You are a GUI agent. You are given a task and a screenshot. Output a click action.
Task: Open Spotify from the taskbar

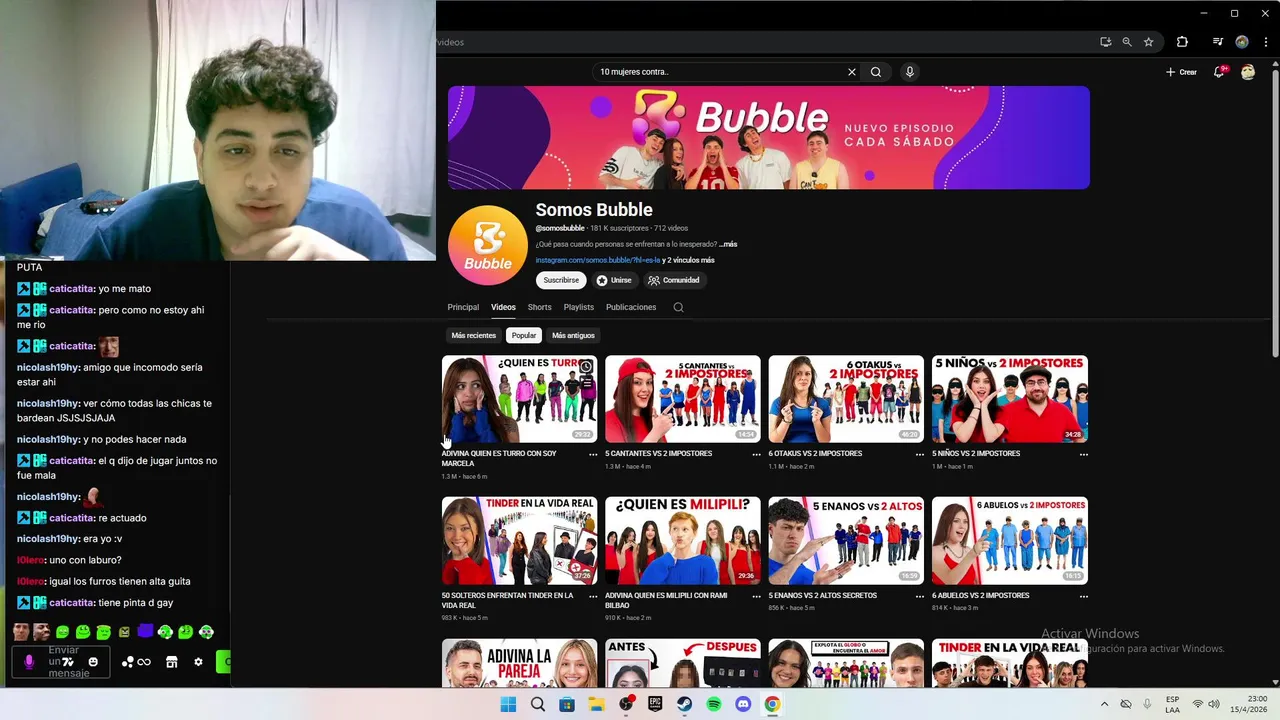coord(714,704)
